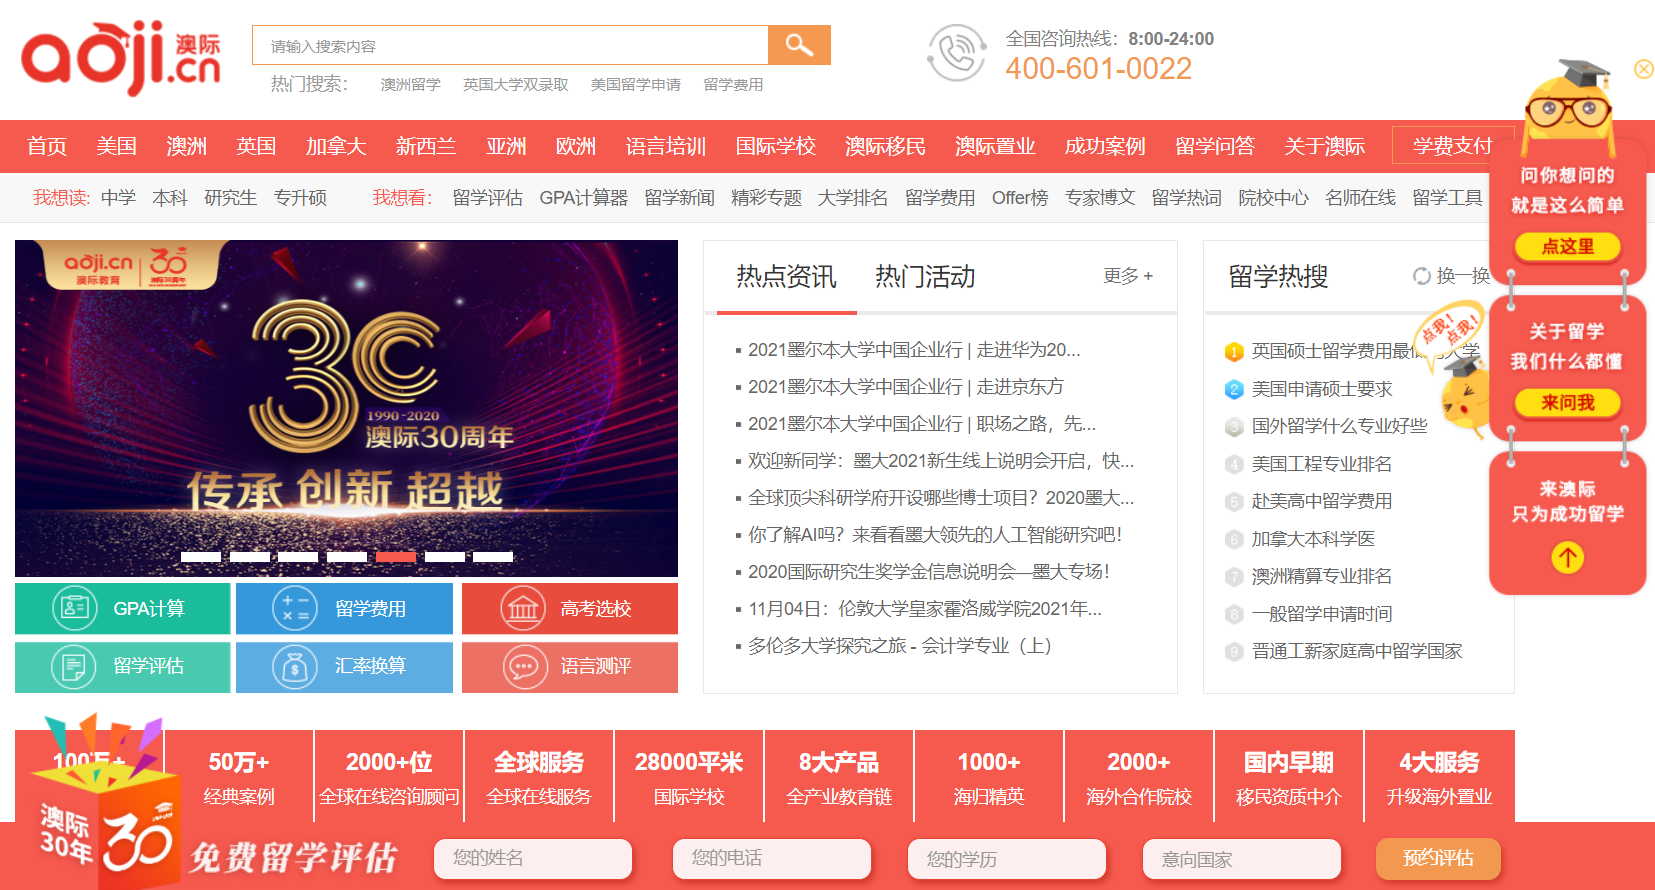
Task: Expand the 美国 navigation menu
Action: click(x=116, y=146)
